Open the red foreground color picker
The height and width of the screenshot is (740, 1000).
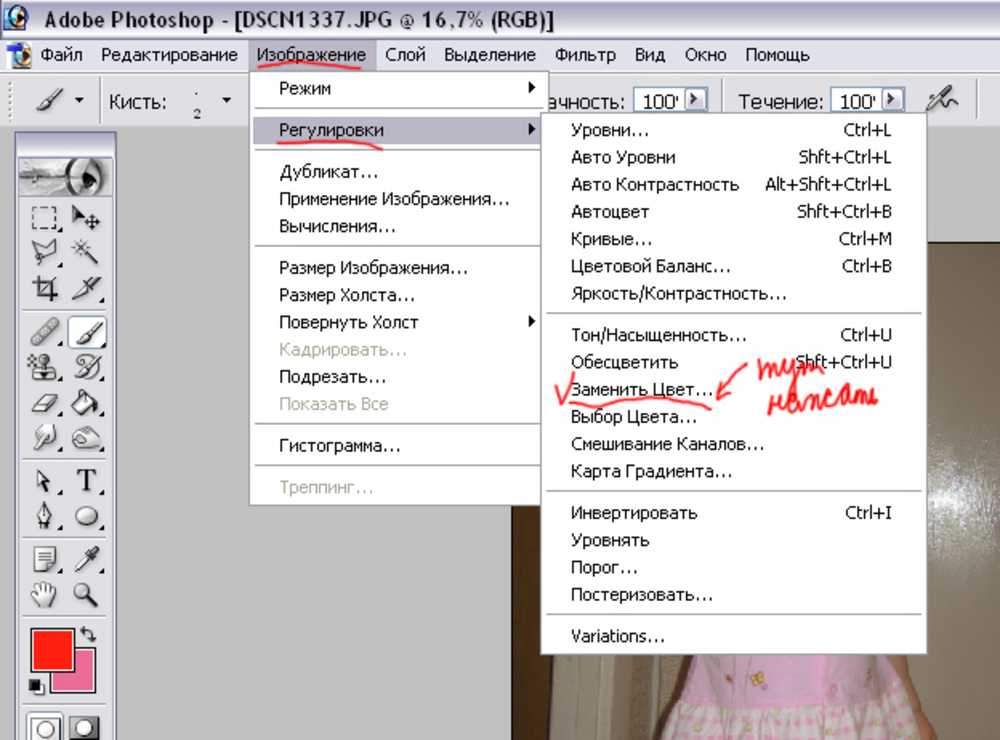click(x=52, y=649)
